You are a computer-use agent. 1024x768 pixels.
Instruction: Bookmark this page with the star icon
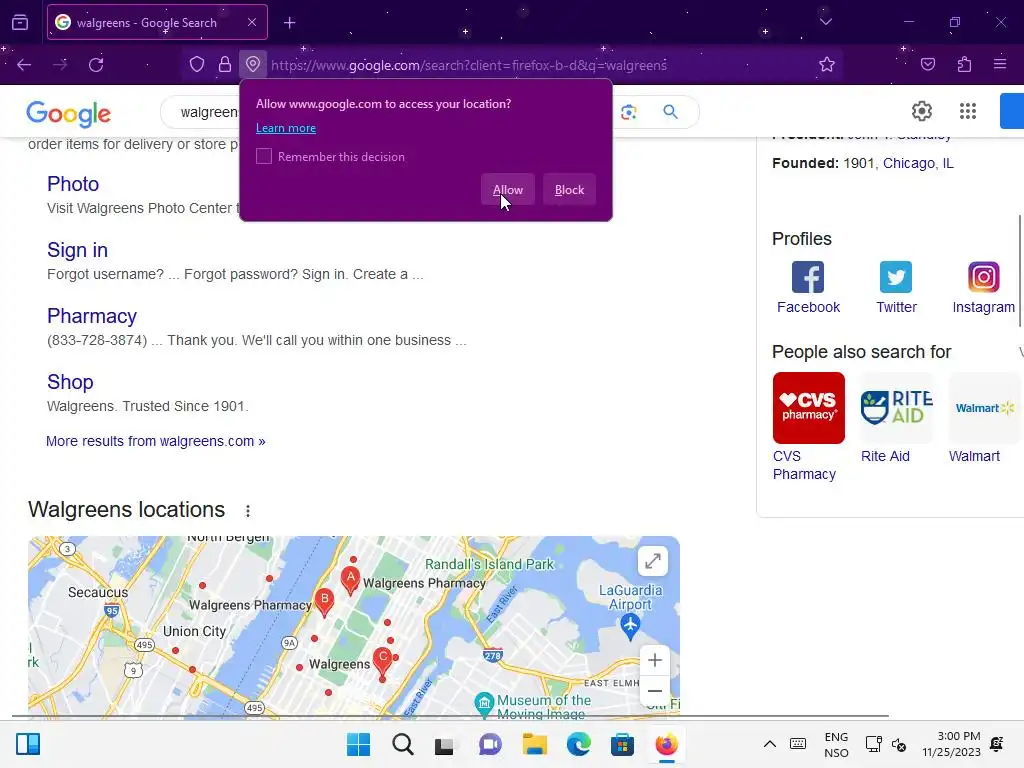827,65
